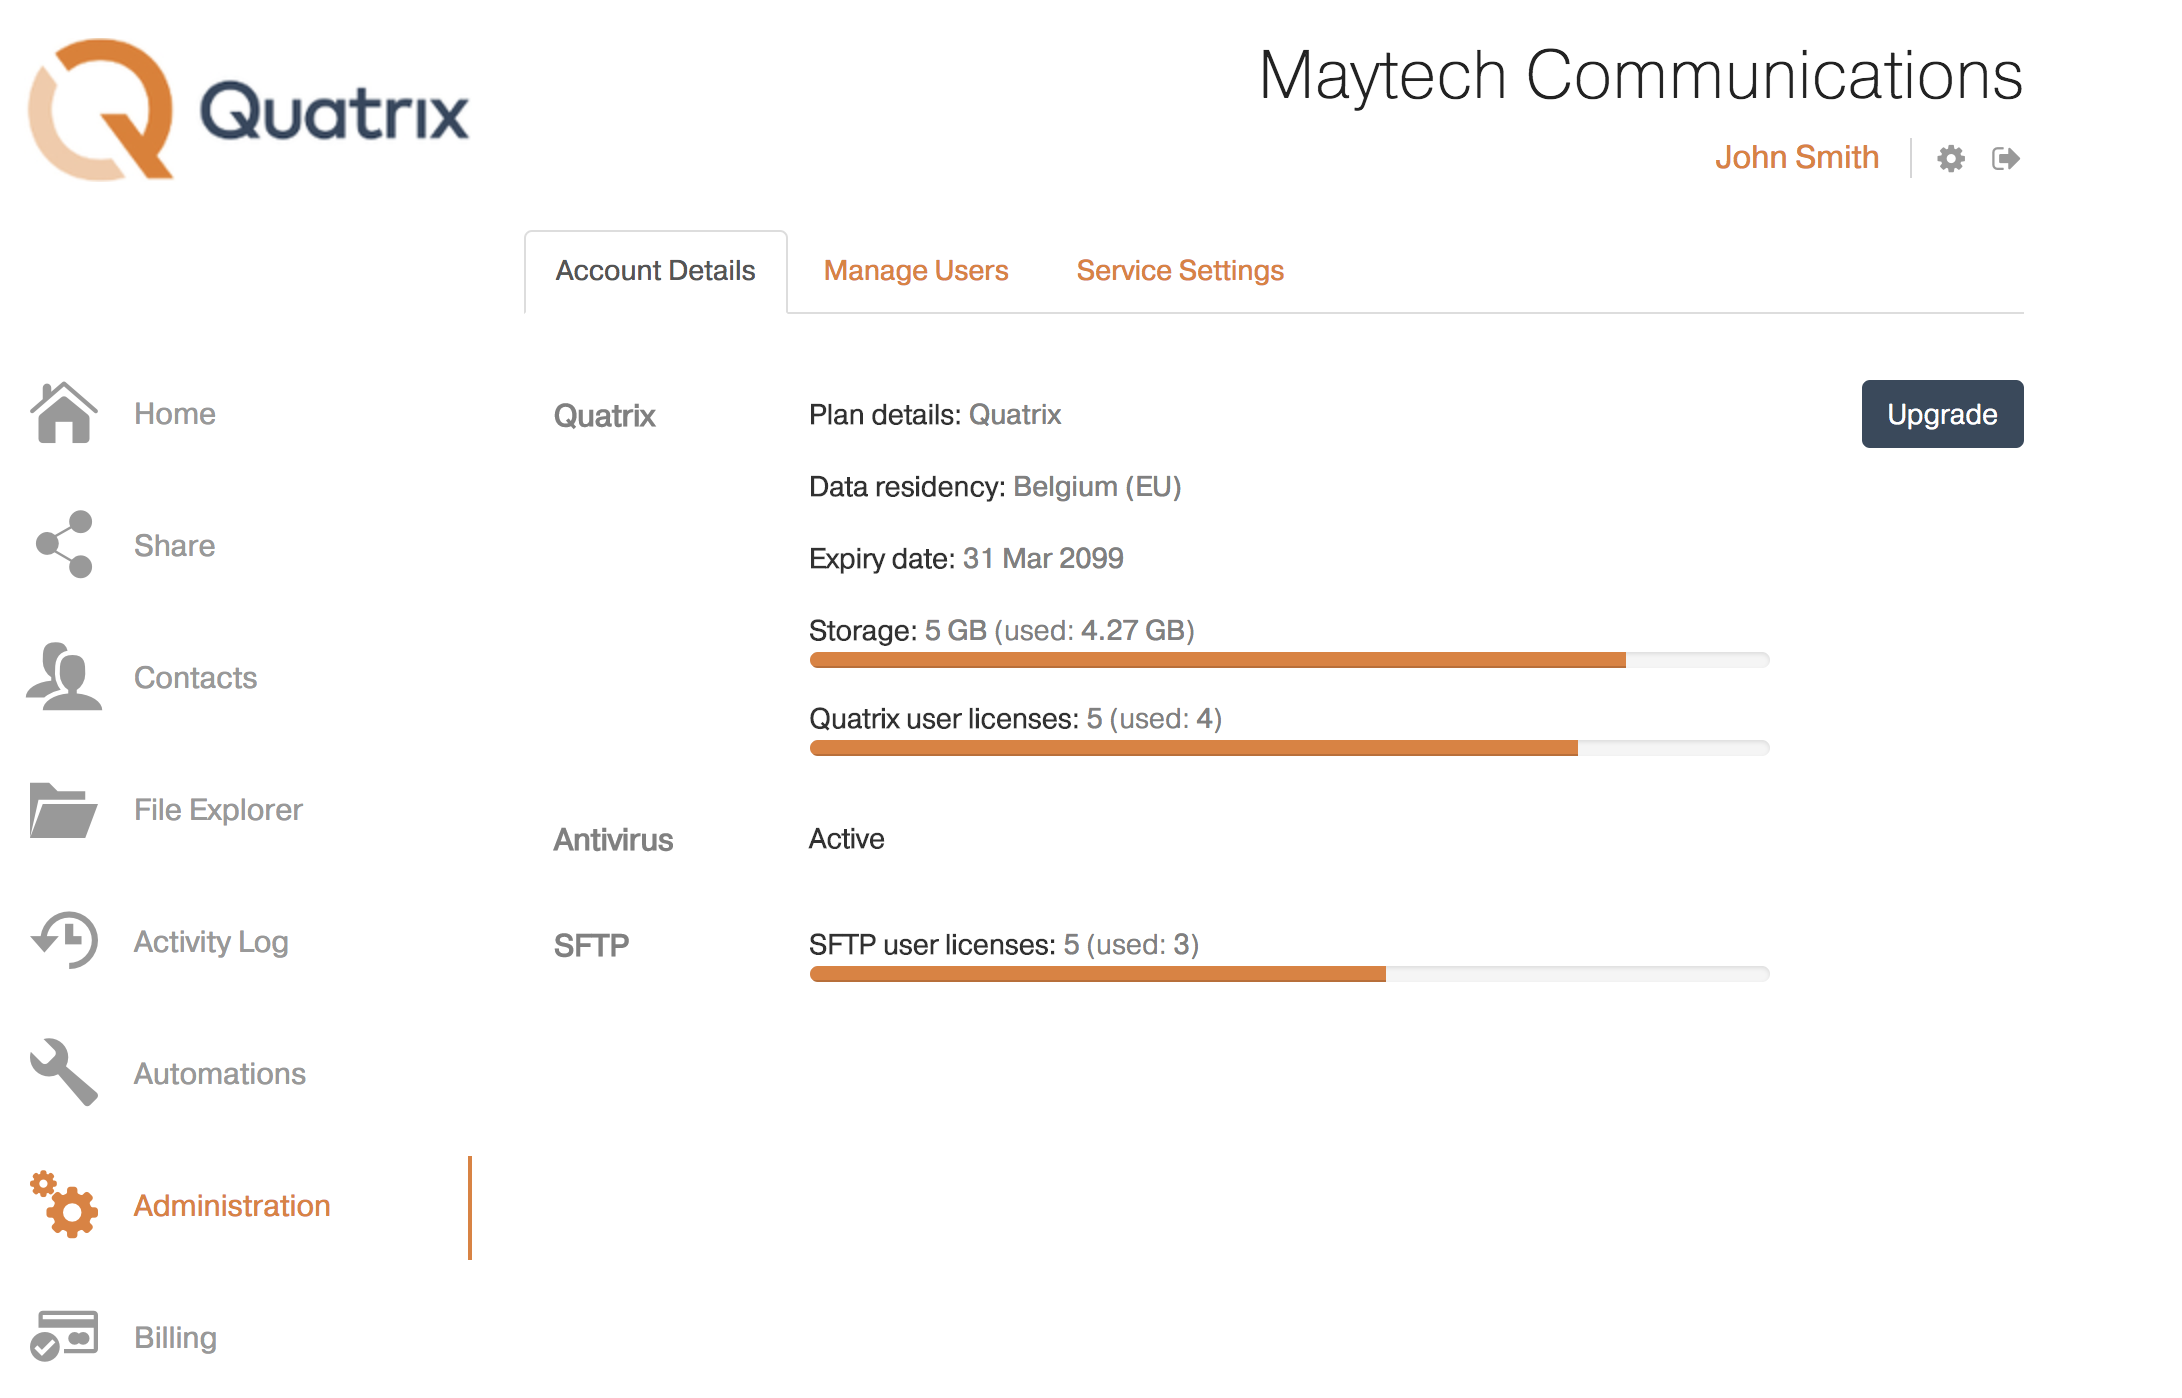Click the 'Storage: 5 GB (used: 4.27 GB)' text
This screenshot has height=1398, width=2182.
1002,631
